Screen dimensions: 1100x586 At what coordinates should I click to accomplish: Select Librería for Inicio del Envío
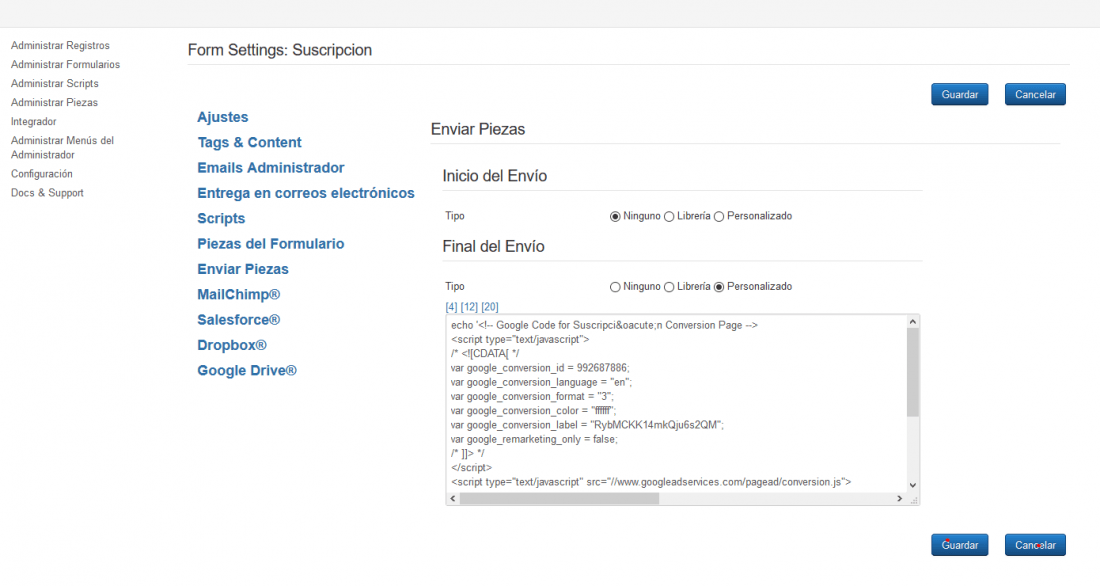tap(669, 217)
